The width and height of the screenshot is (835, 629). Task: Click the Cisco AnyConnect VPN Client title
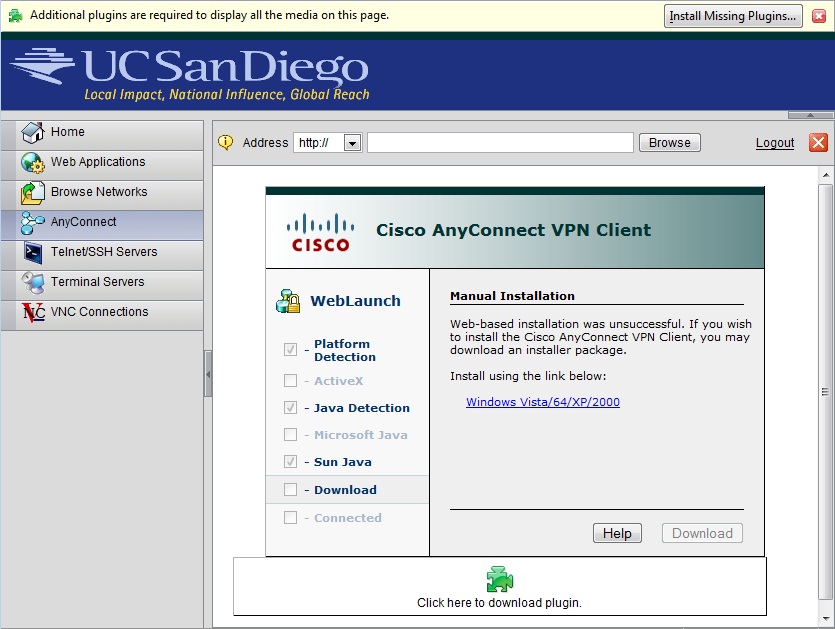coord(513,230)
